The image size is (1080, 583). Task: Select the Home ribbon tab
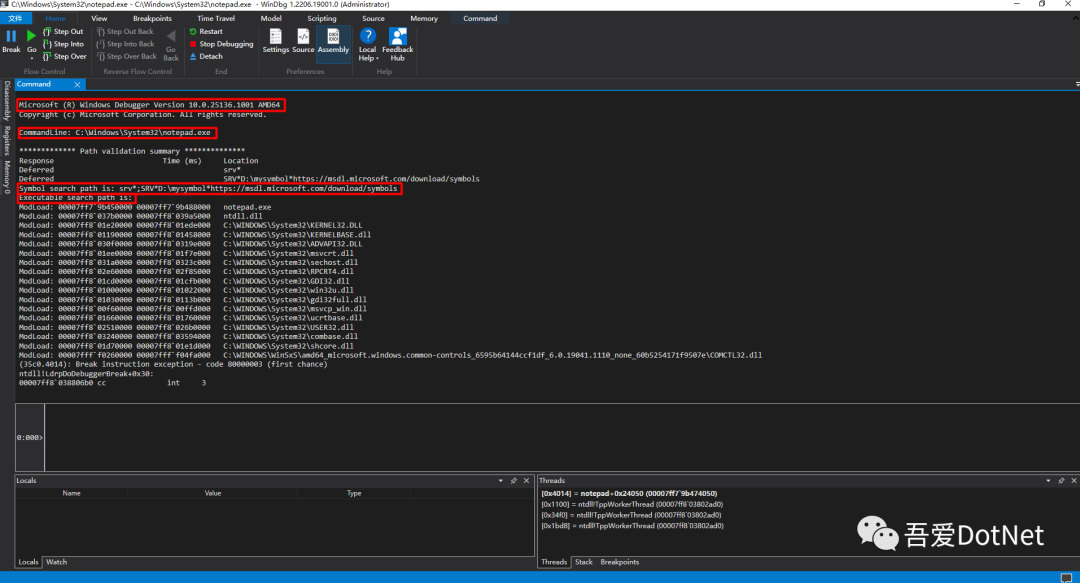tap(55, 19)
